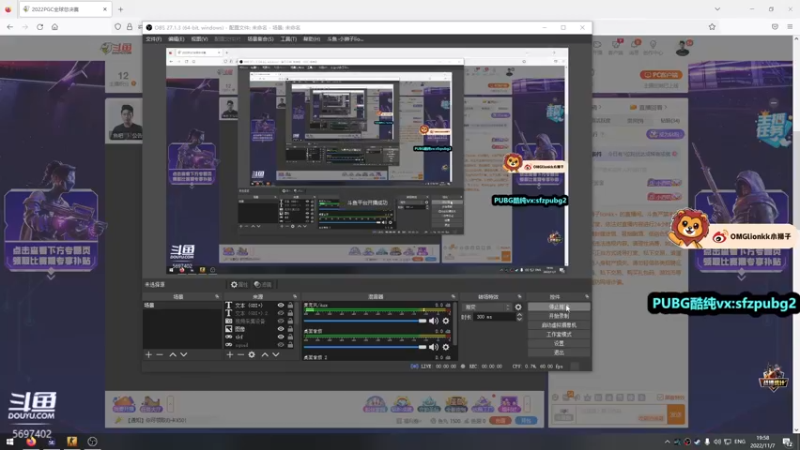Bookmark the page with the star icon
Screen dimensions: 800x450
pyautogui.click(x=712, y=27)
